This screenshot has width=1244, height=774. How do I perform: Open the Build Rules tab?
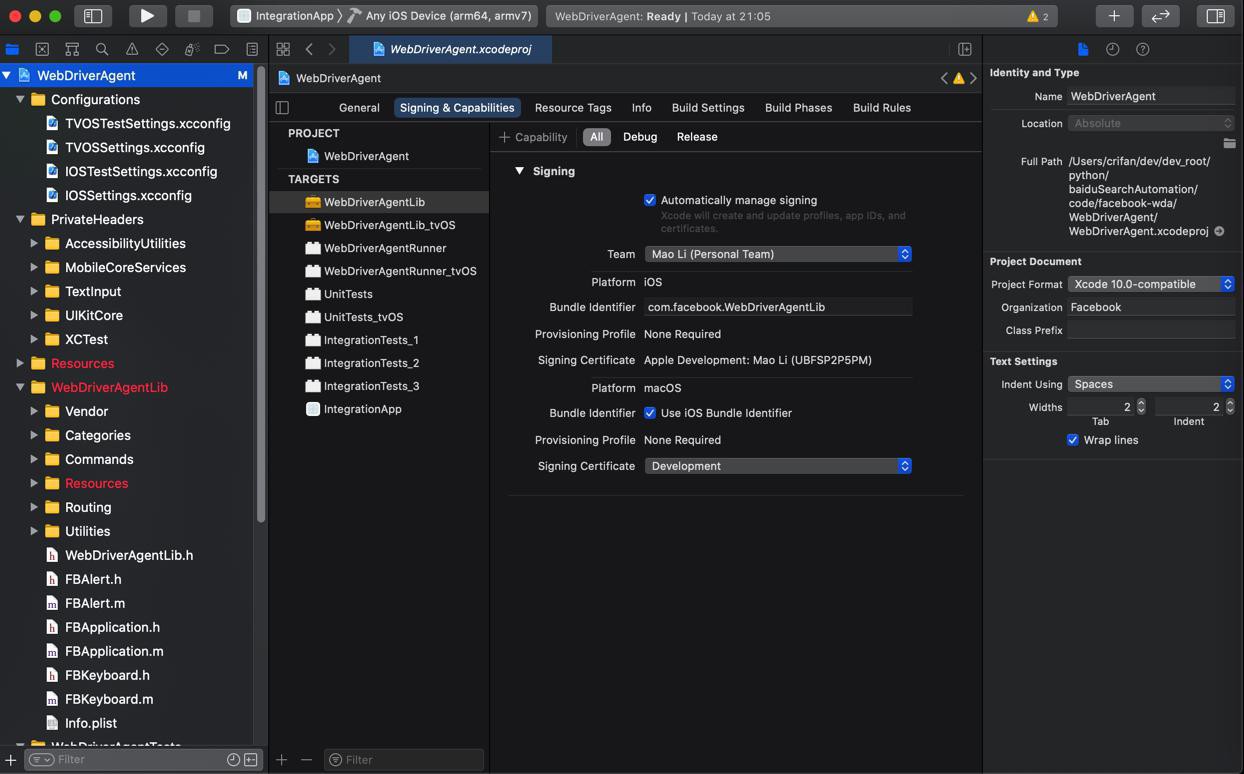coord(882,108)
